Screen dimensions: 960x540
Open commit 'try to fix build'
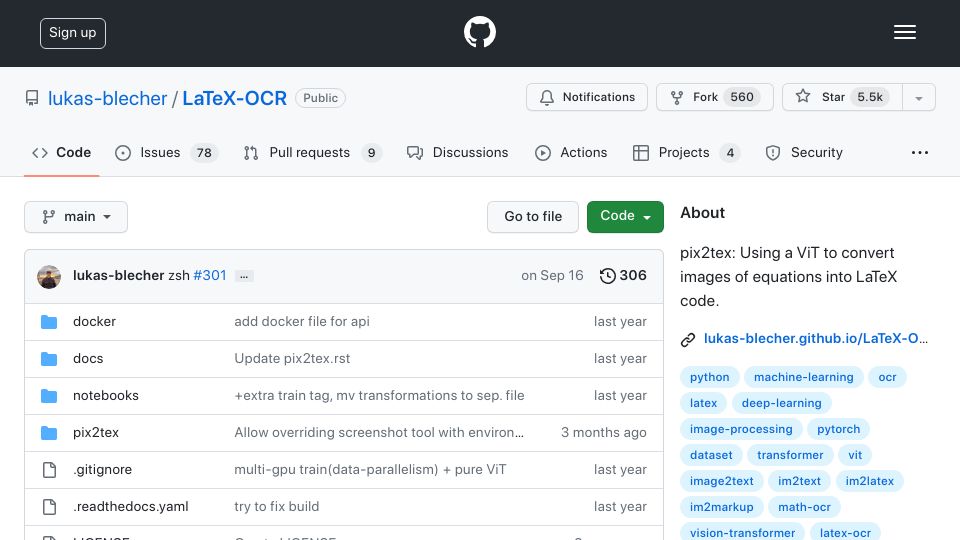tap(277, 506)
